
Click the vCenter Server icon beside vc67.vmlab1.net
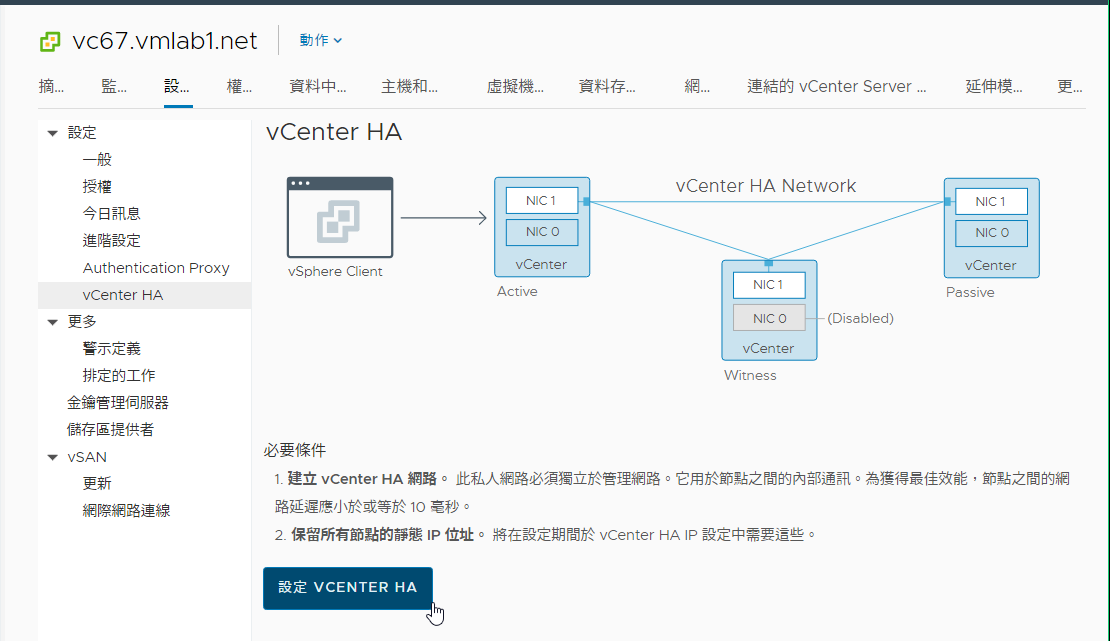click(50, 42)
